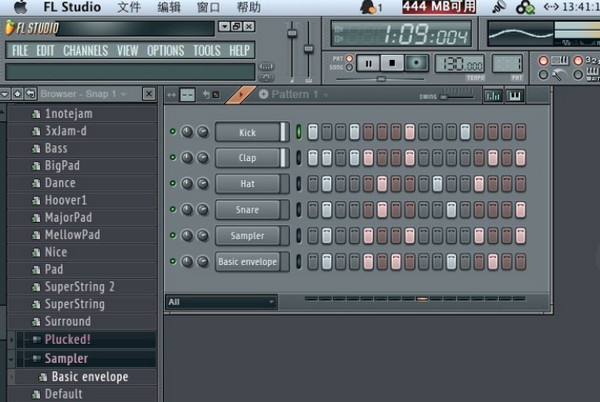
Task: Click the channel select LED for Kick
Action: click(298, 132)
